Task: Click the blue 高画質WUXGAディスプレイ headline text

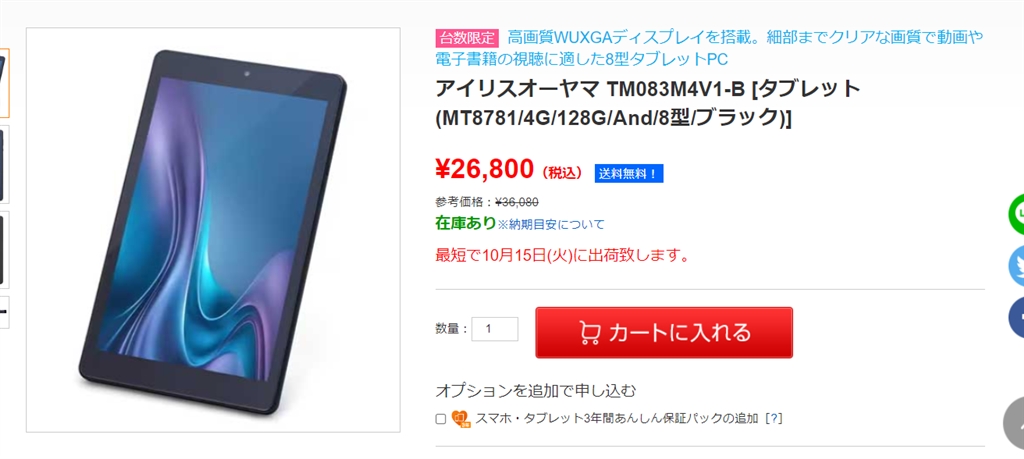Action: pos(709,48)
